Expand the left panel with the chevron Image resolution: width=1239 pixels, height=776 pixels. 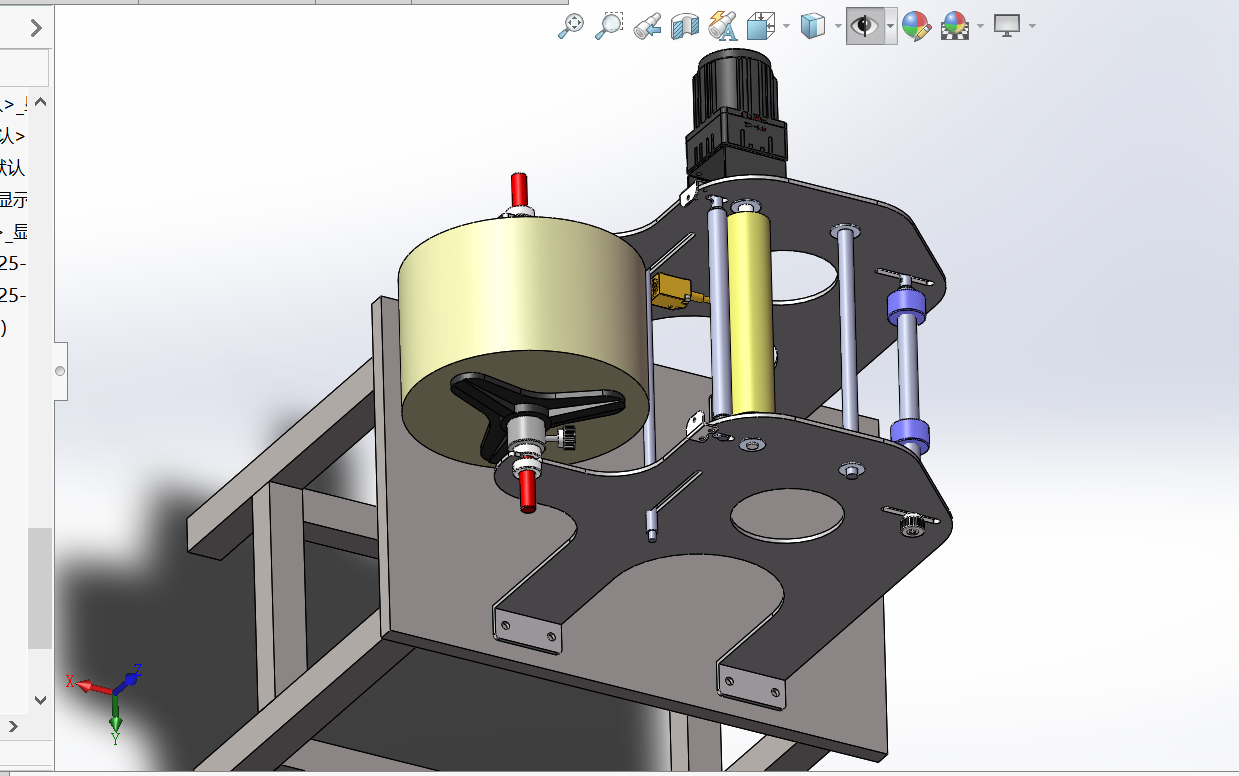point(36,28)
